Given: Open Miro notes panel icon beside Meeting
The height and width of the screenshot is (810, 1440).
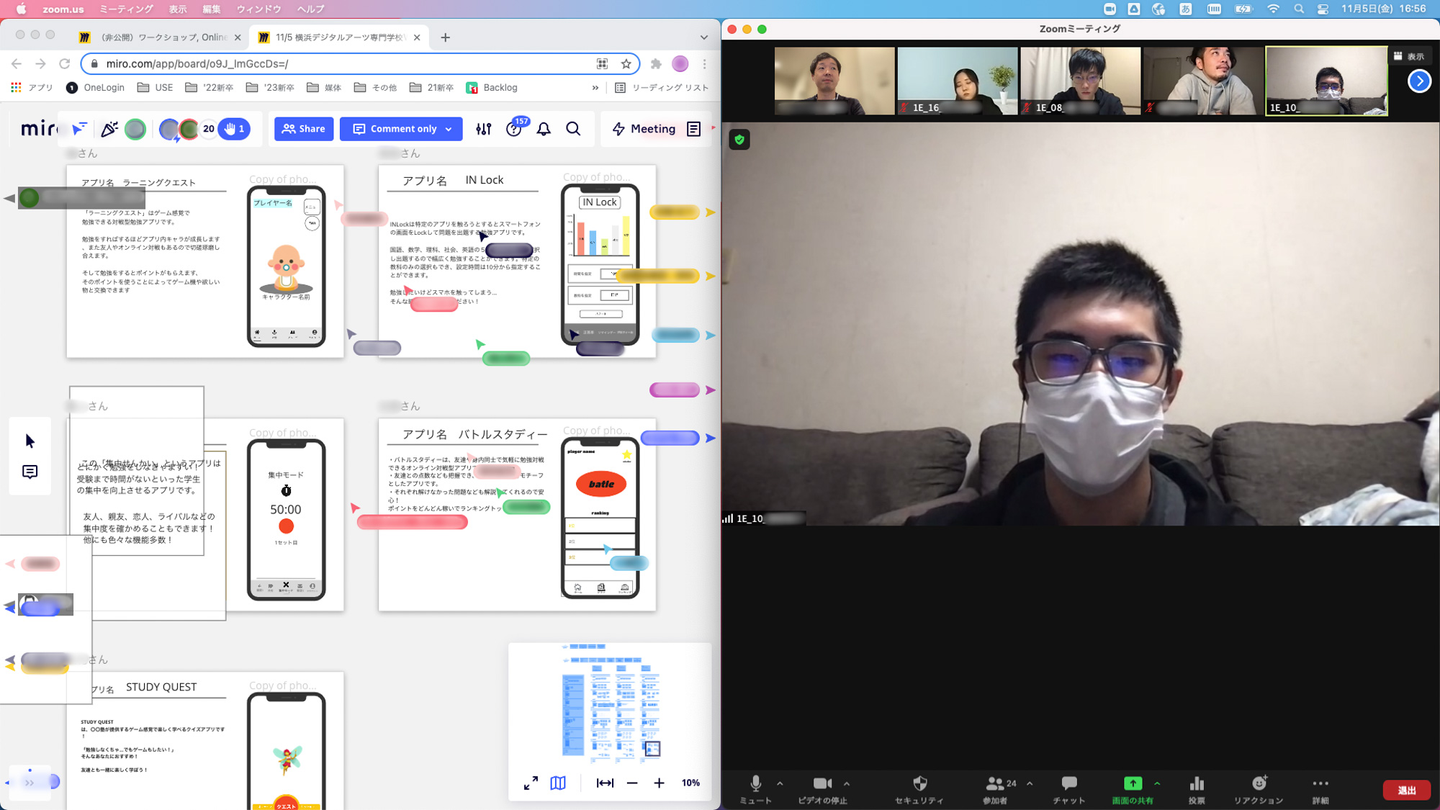Looking at the screenshot, I should pos(693,129).
